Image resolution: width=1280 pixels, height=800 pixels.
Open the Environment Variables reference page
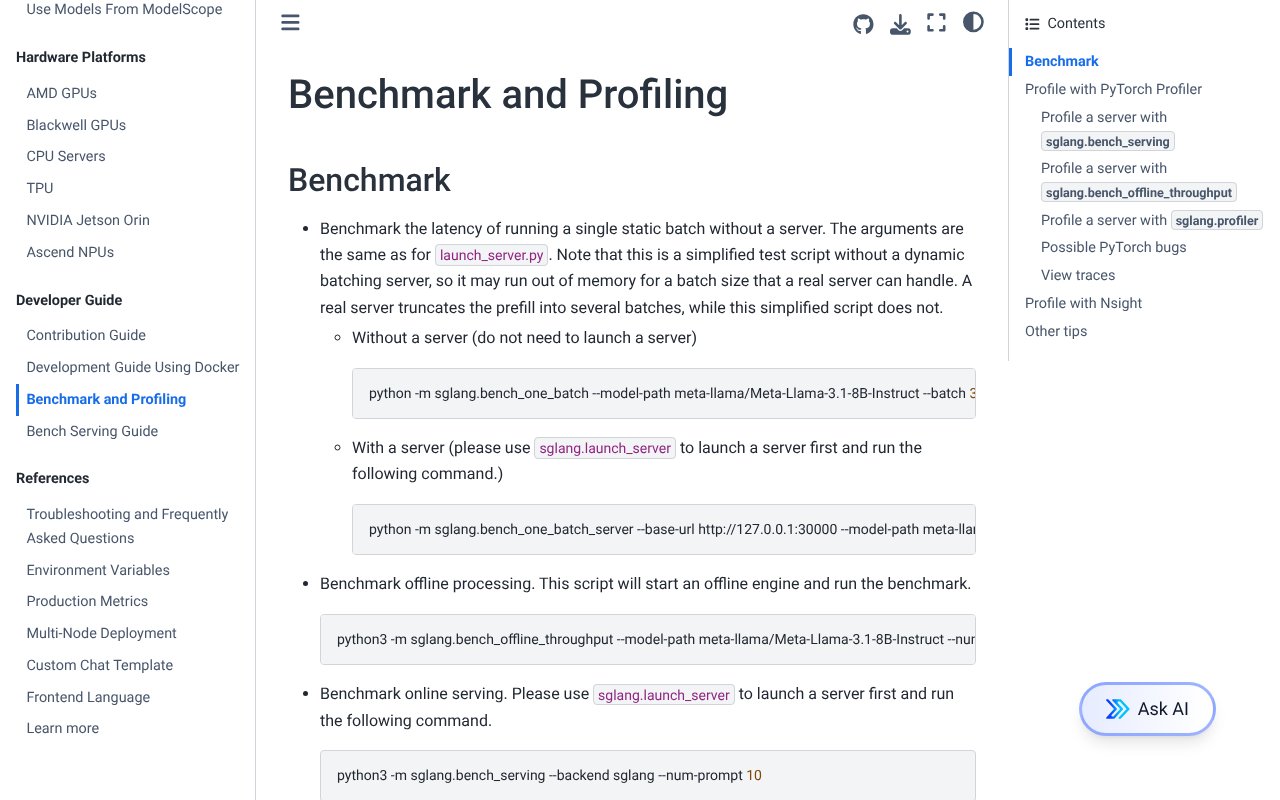click(x=98, y=570)
